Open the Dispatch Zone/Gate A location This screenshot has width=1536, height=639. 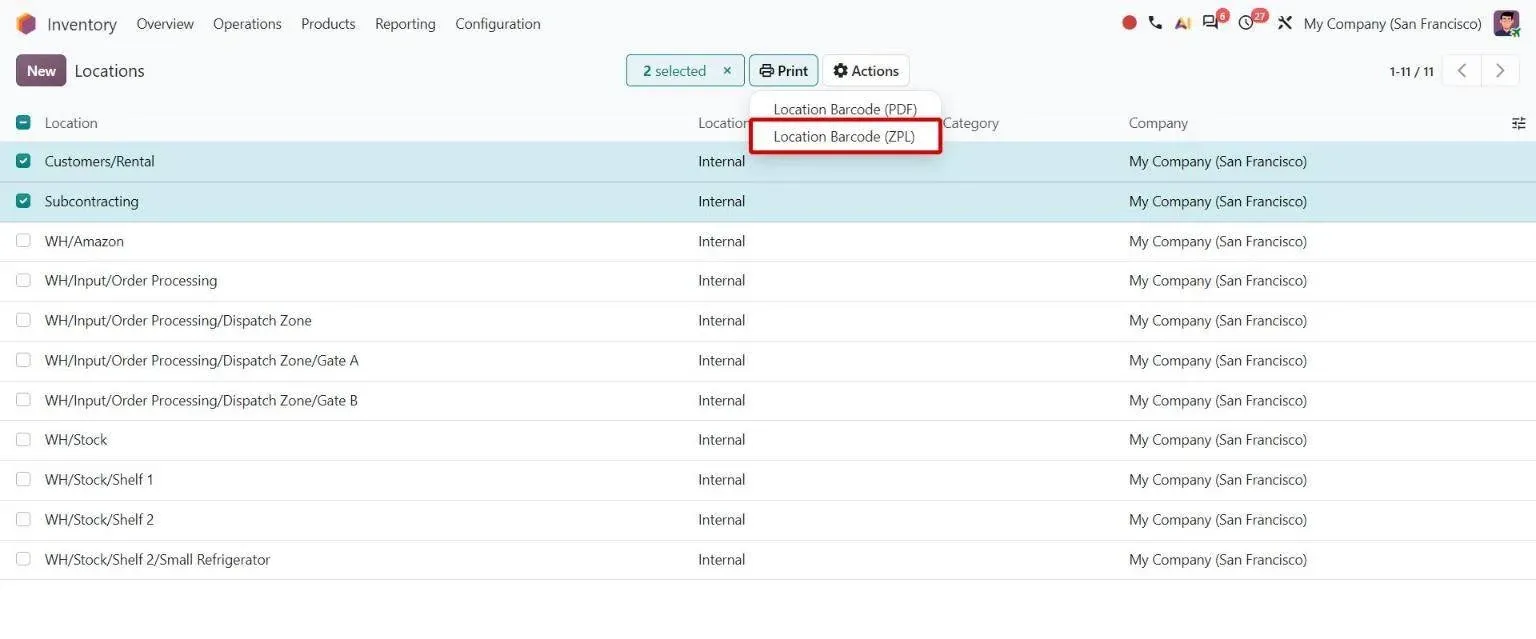click(x=202, y=360)
